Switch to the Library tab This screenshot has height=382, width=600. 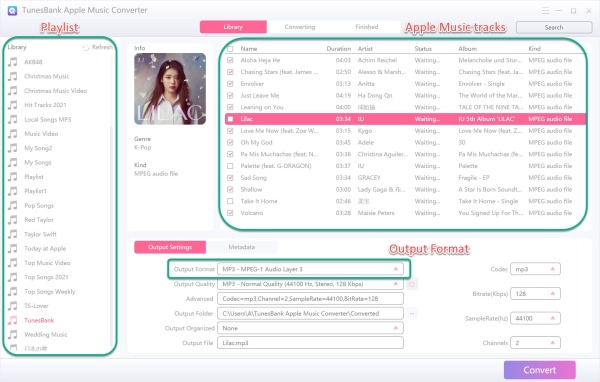point(233,27)
